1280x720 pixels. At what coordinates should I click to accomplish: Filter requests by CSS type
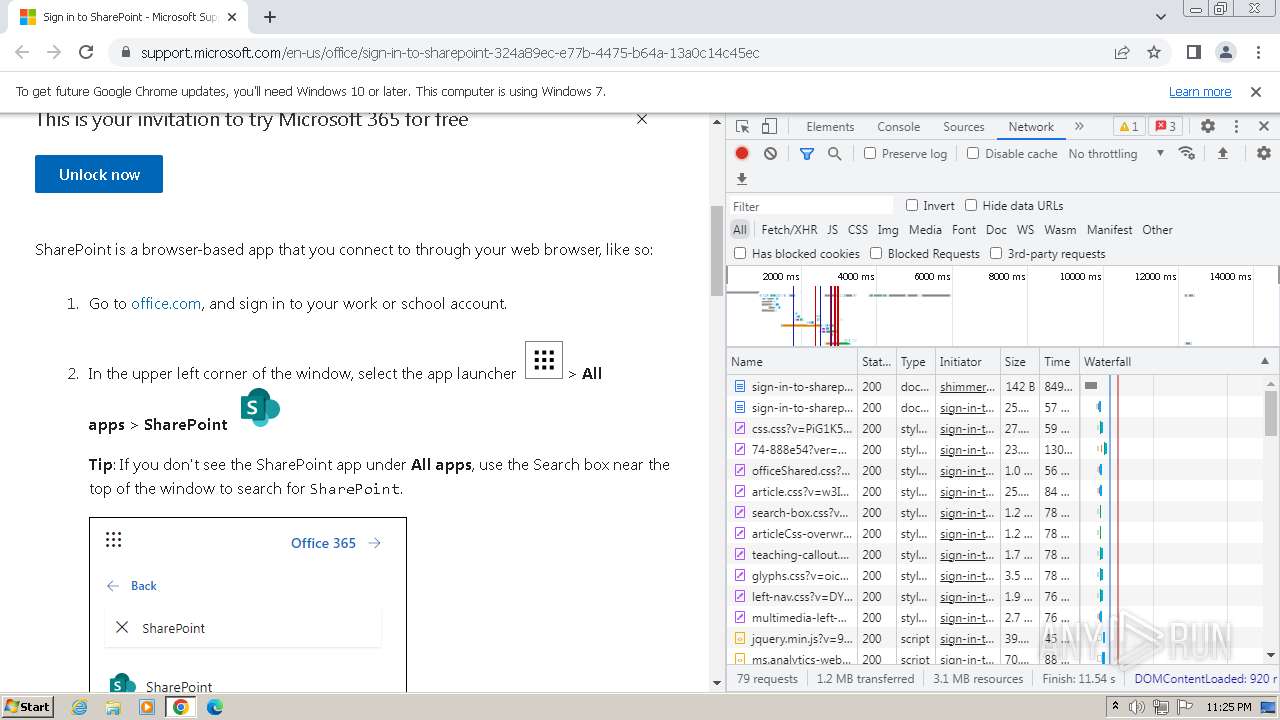(857, 229)
